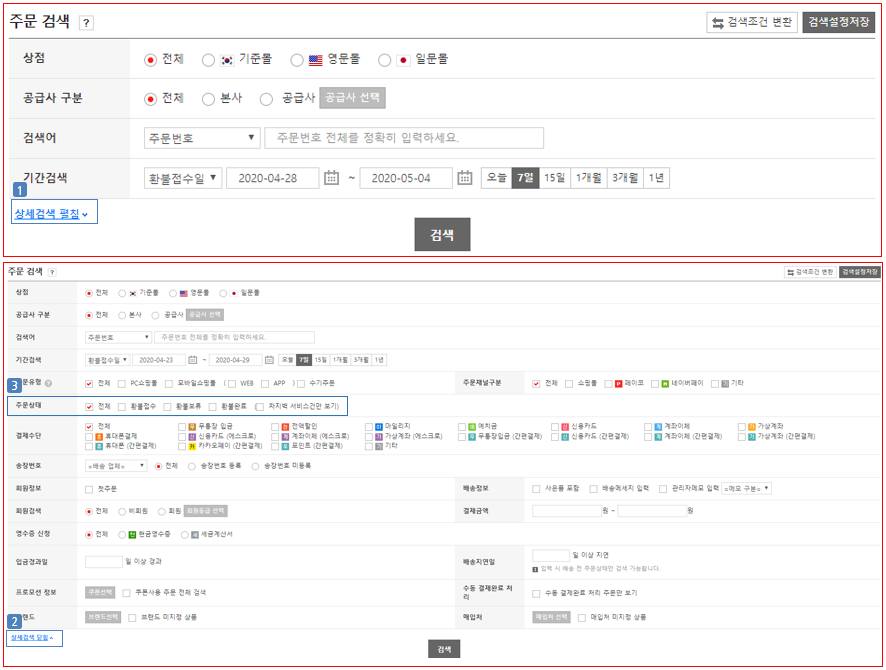Check the 사은품 포함 checkbox
This screenshot has height=670, width=886.
click(x=536, y=489)
